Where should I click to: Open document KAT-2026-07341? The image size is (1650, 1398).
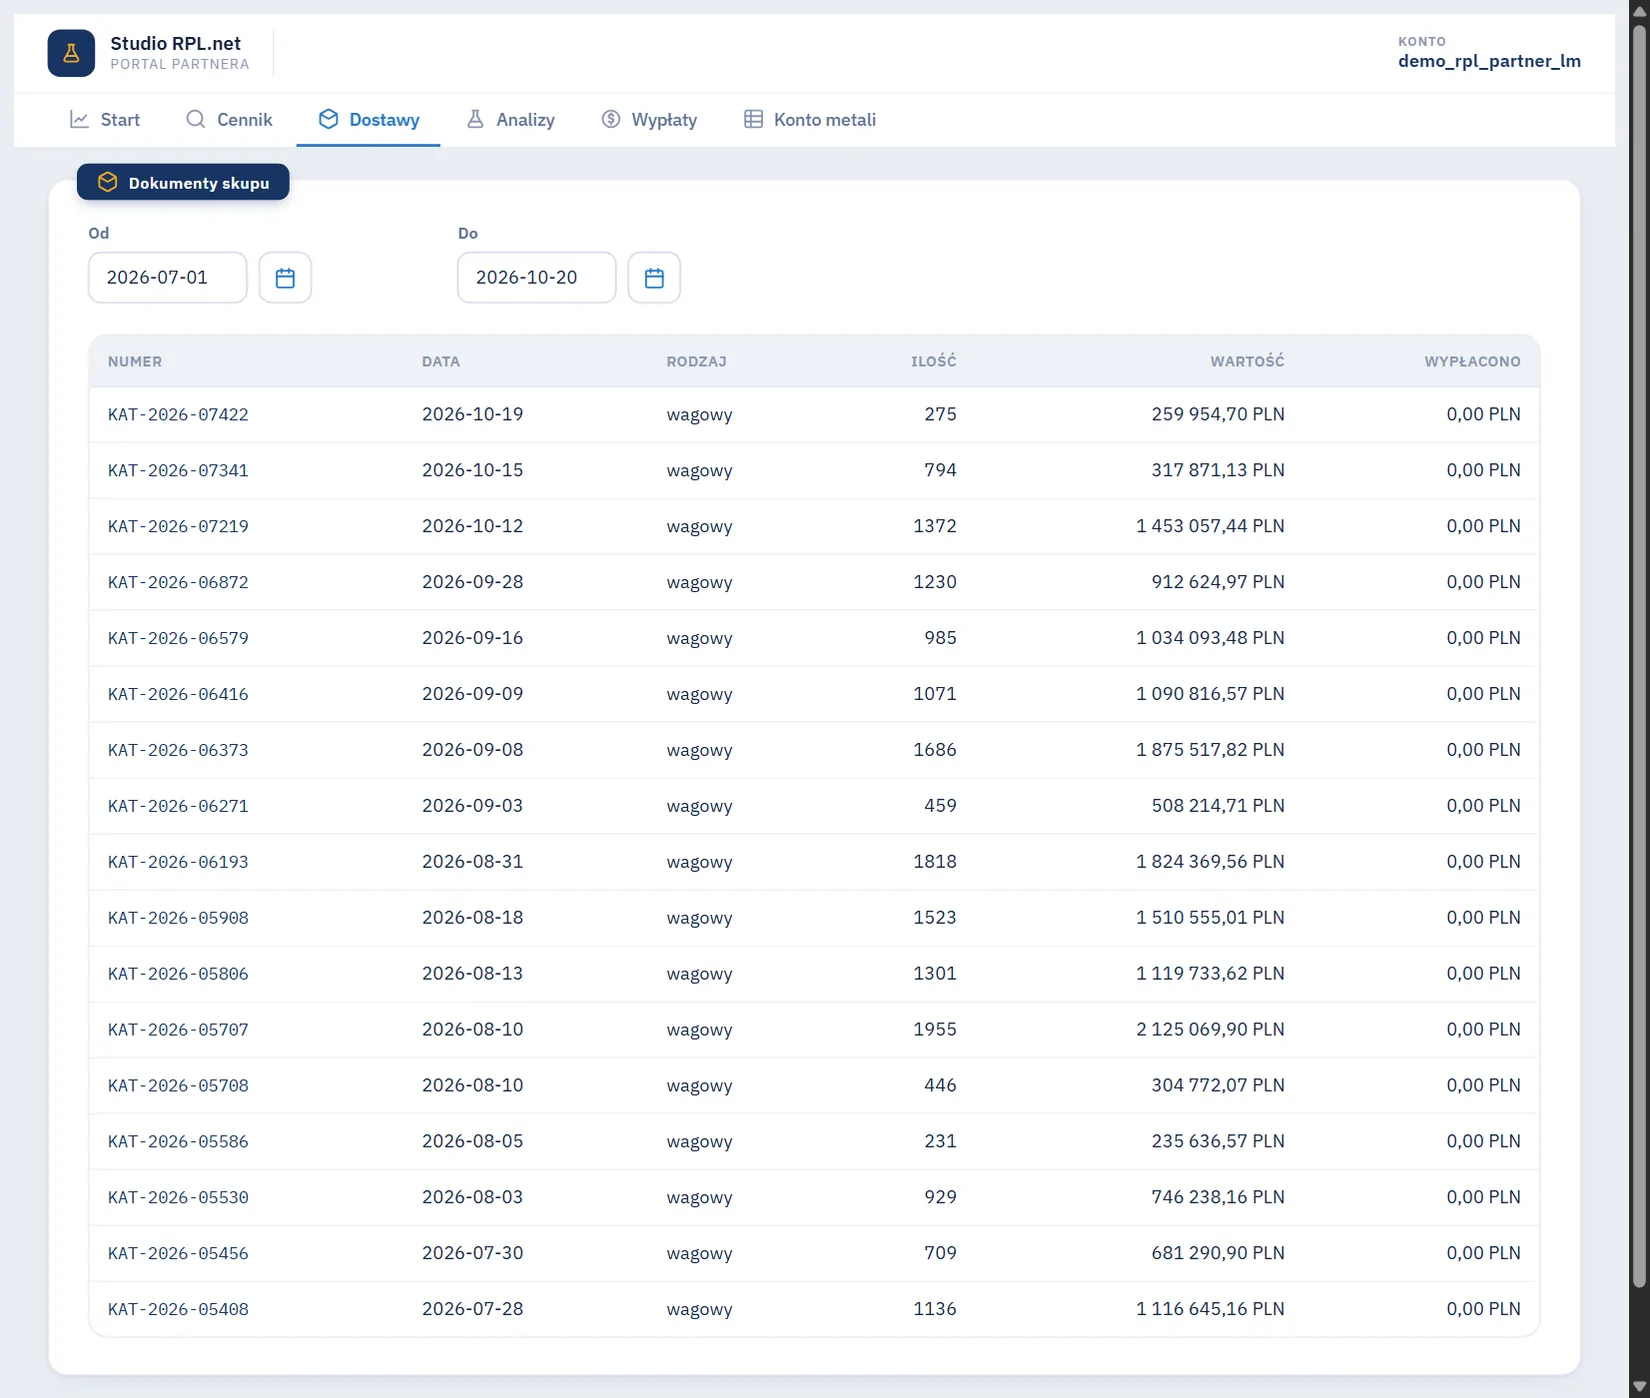click(x=178, y=471)
